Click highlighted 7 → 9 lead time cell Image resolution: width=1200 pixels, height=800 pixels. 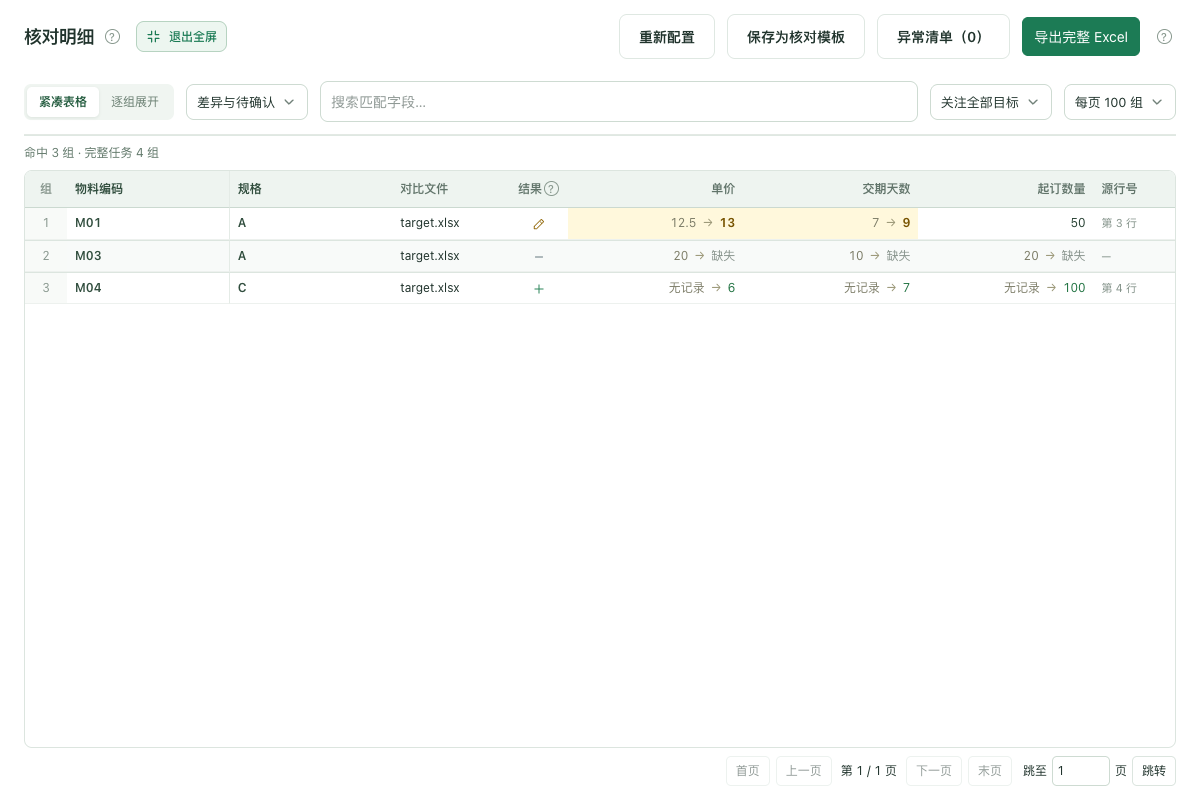coord(830,223)
